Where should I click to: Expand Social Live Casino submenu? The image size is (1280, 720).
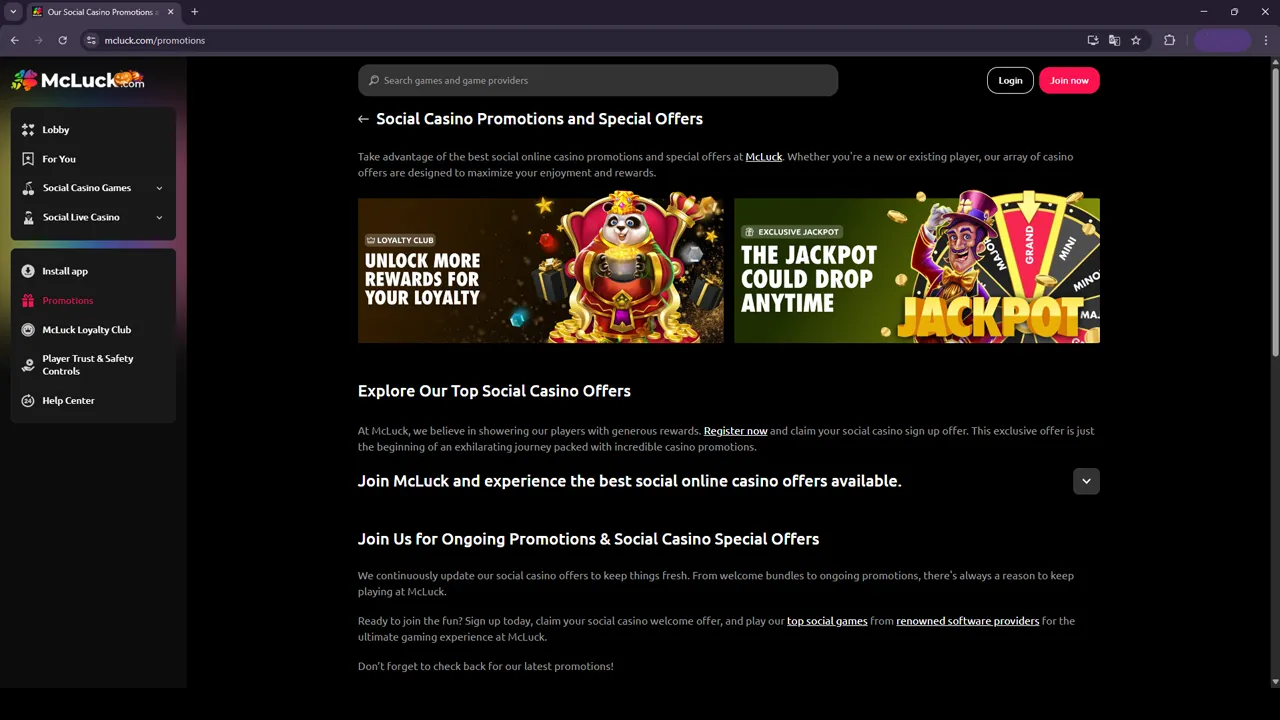click(159, 217)
